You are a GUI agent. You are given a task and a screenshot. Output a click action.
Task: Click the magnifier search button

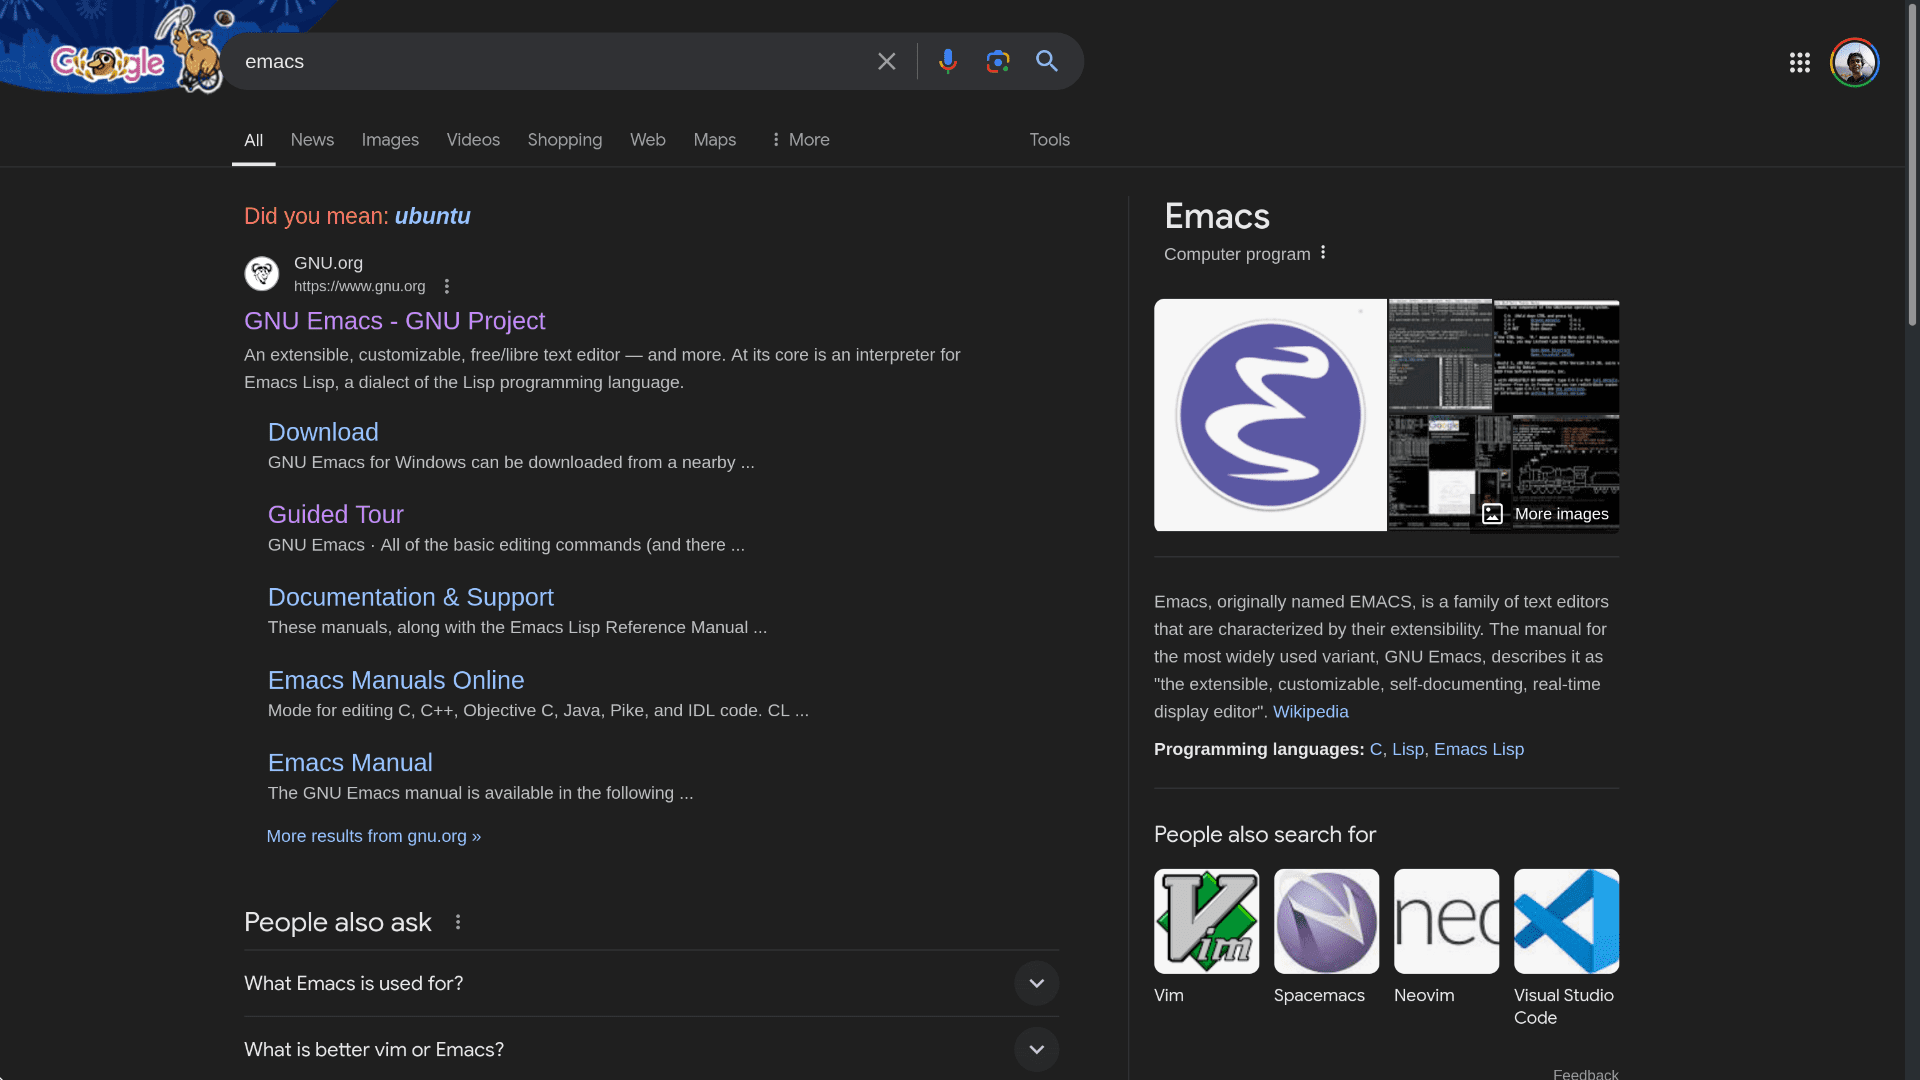pyautogui.click(x=1047, y=62)
